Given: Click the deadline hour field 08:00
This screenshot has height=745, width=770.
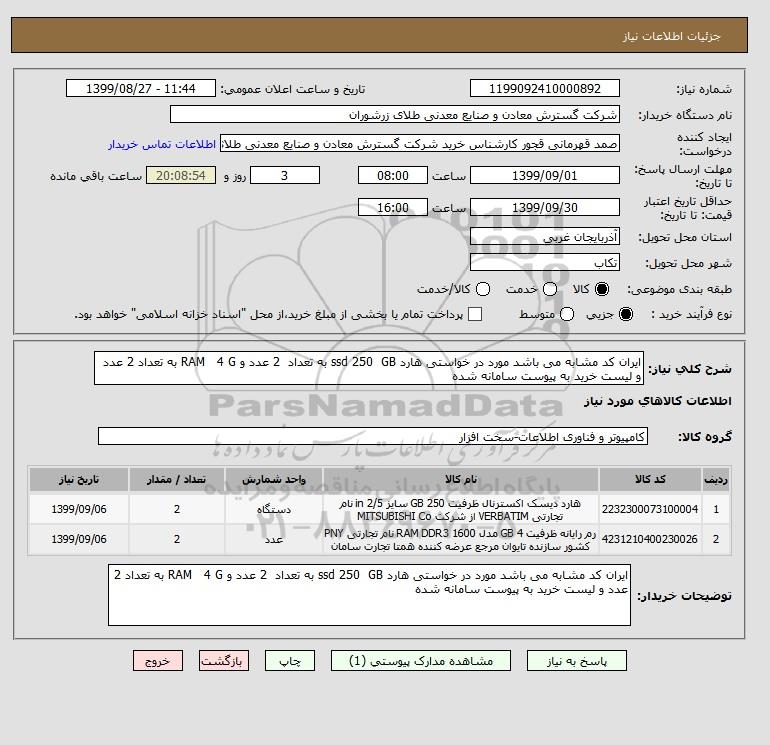Looking at the screenshot, I should click(393, 175).
